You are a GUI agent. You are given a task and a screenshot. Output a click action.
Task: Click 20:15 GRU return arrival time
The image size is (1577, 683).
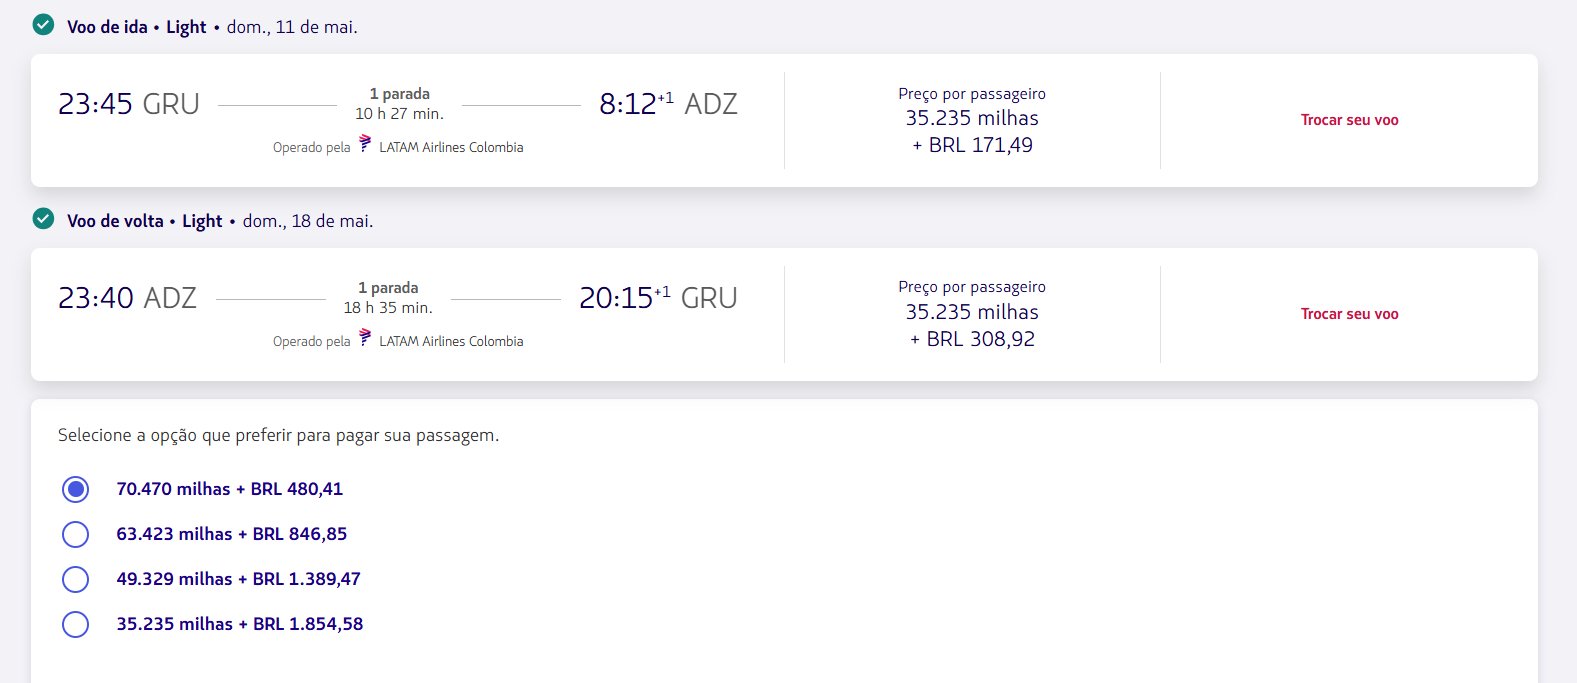(658, 298)
